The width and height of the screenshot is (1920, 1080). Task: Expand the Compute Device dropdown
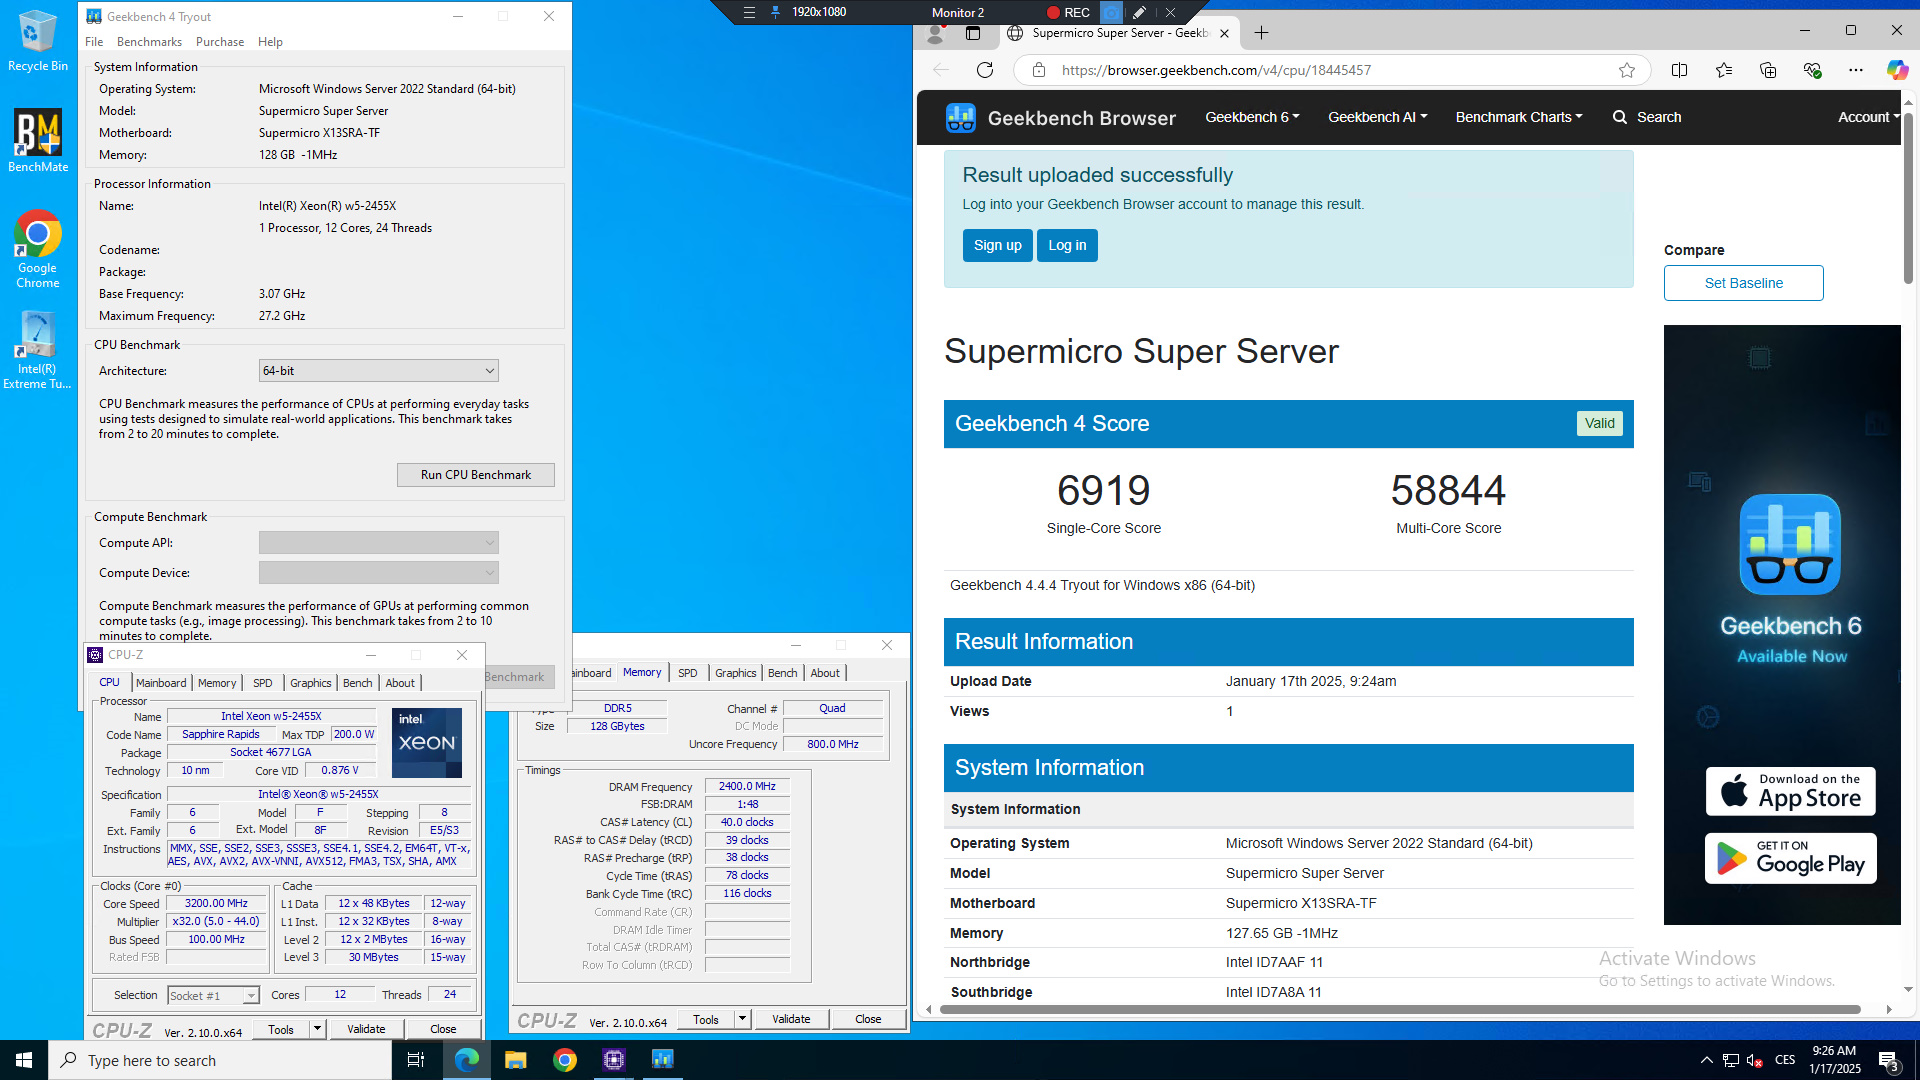point(378,573)
